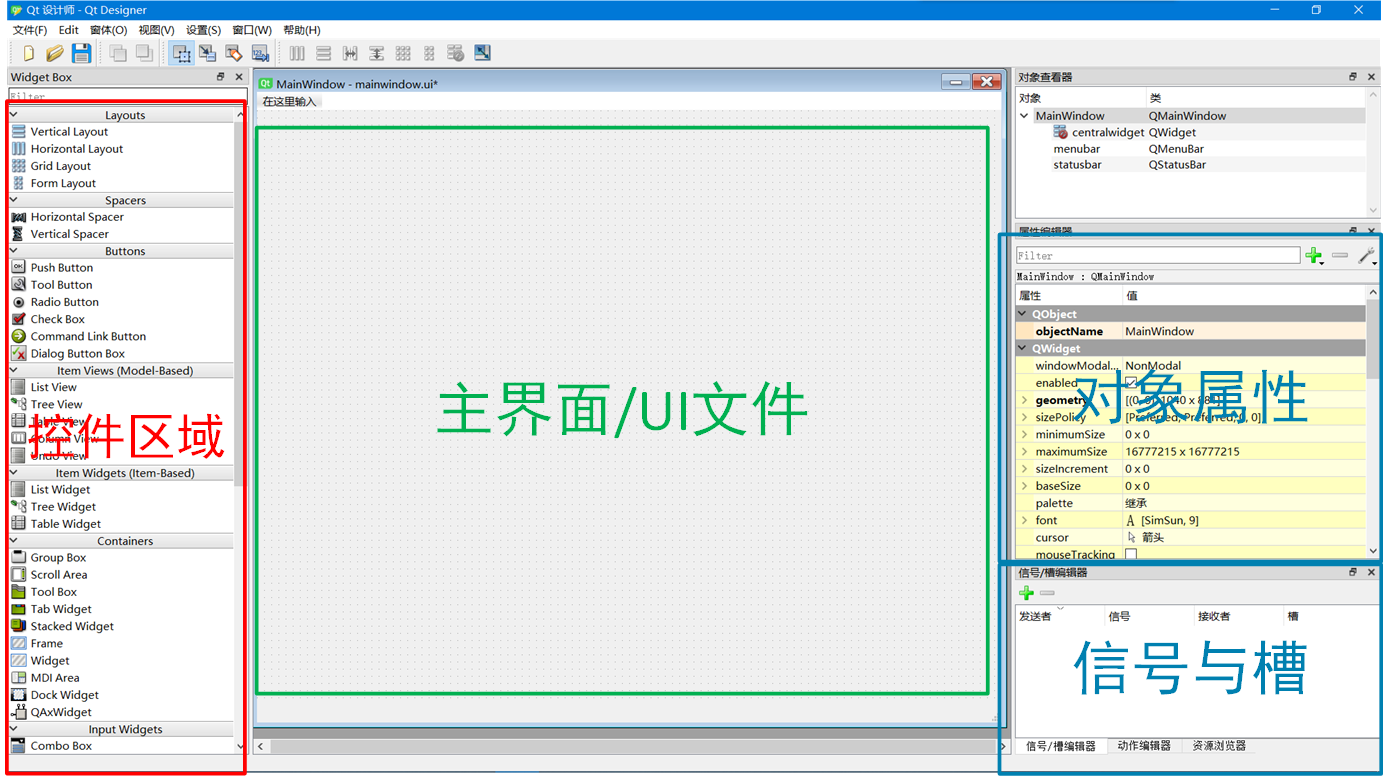This screenshot has width=1384, height=776.
Task: Click the 在这里输入 menu placeholder
Action: pyautogui.click(x=289, y=101)
